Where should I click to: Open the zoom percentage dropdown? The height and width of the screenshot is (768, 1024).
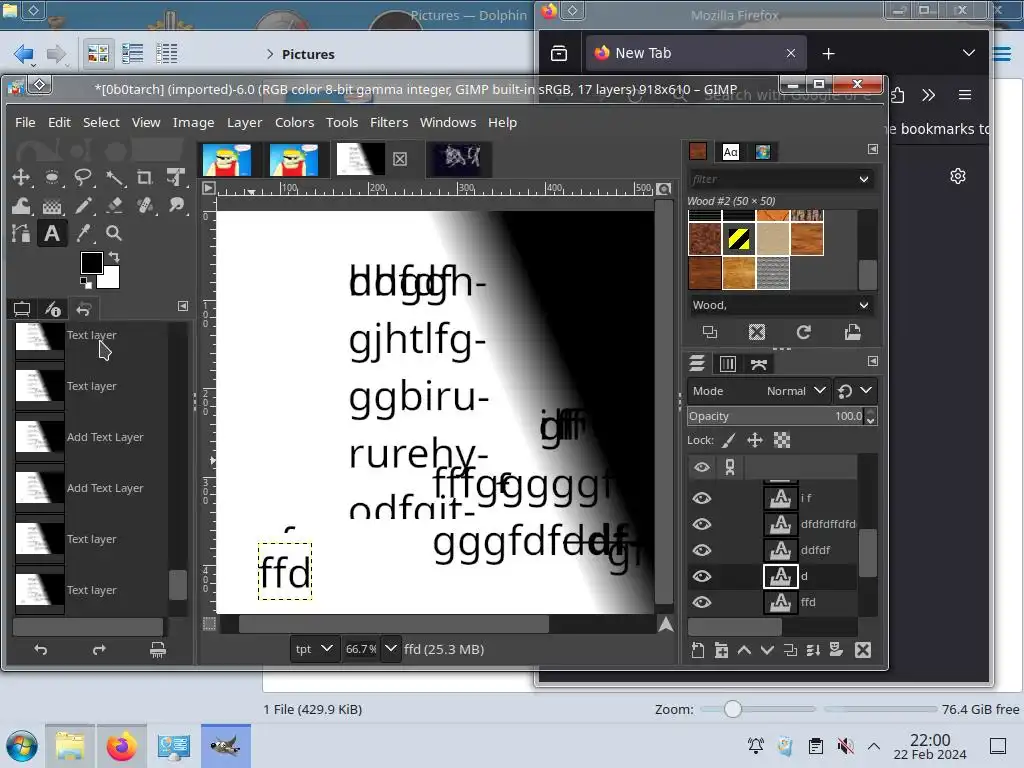tap(391, 649)
